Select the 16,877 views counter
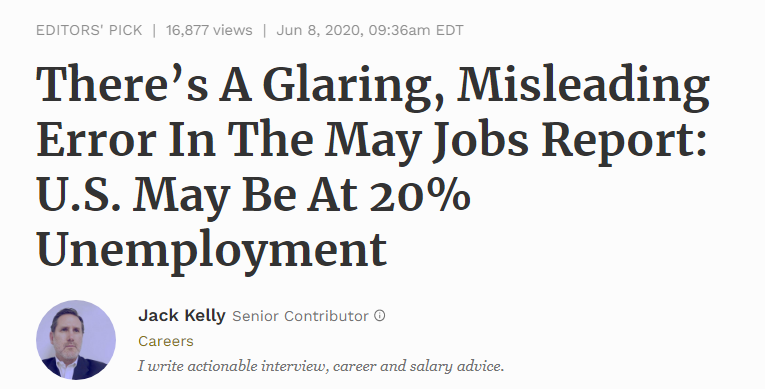This screenshot has height=389, width=765. coord(209,30)
